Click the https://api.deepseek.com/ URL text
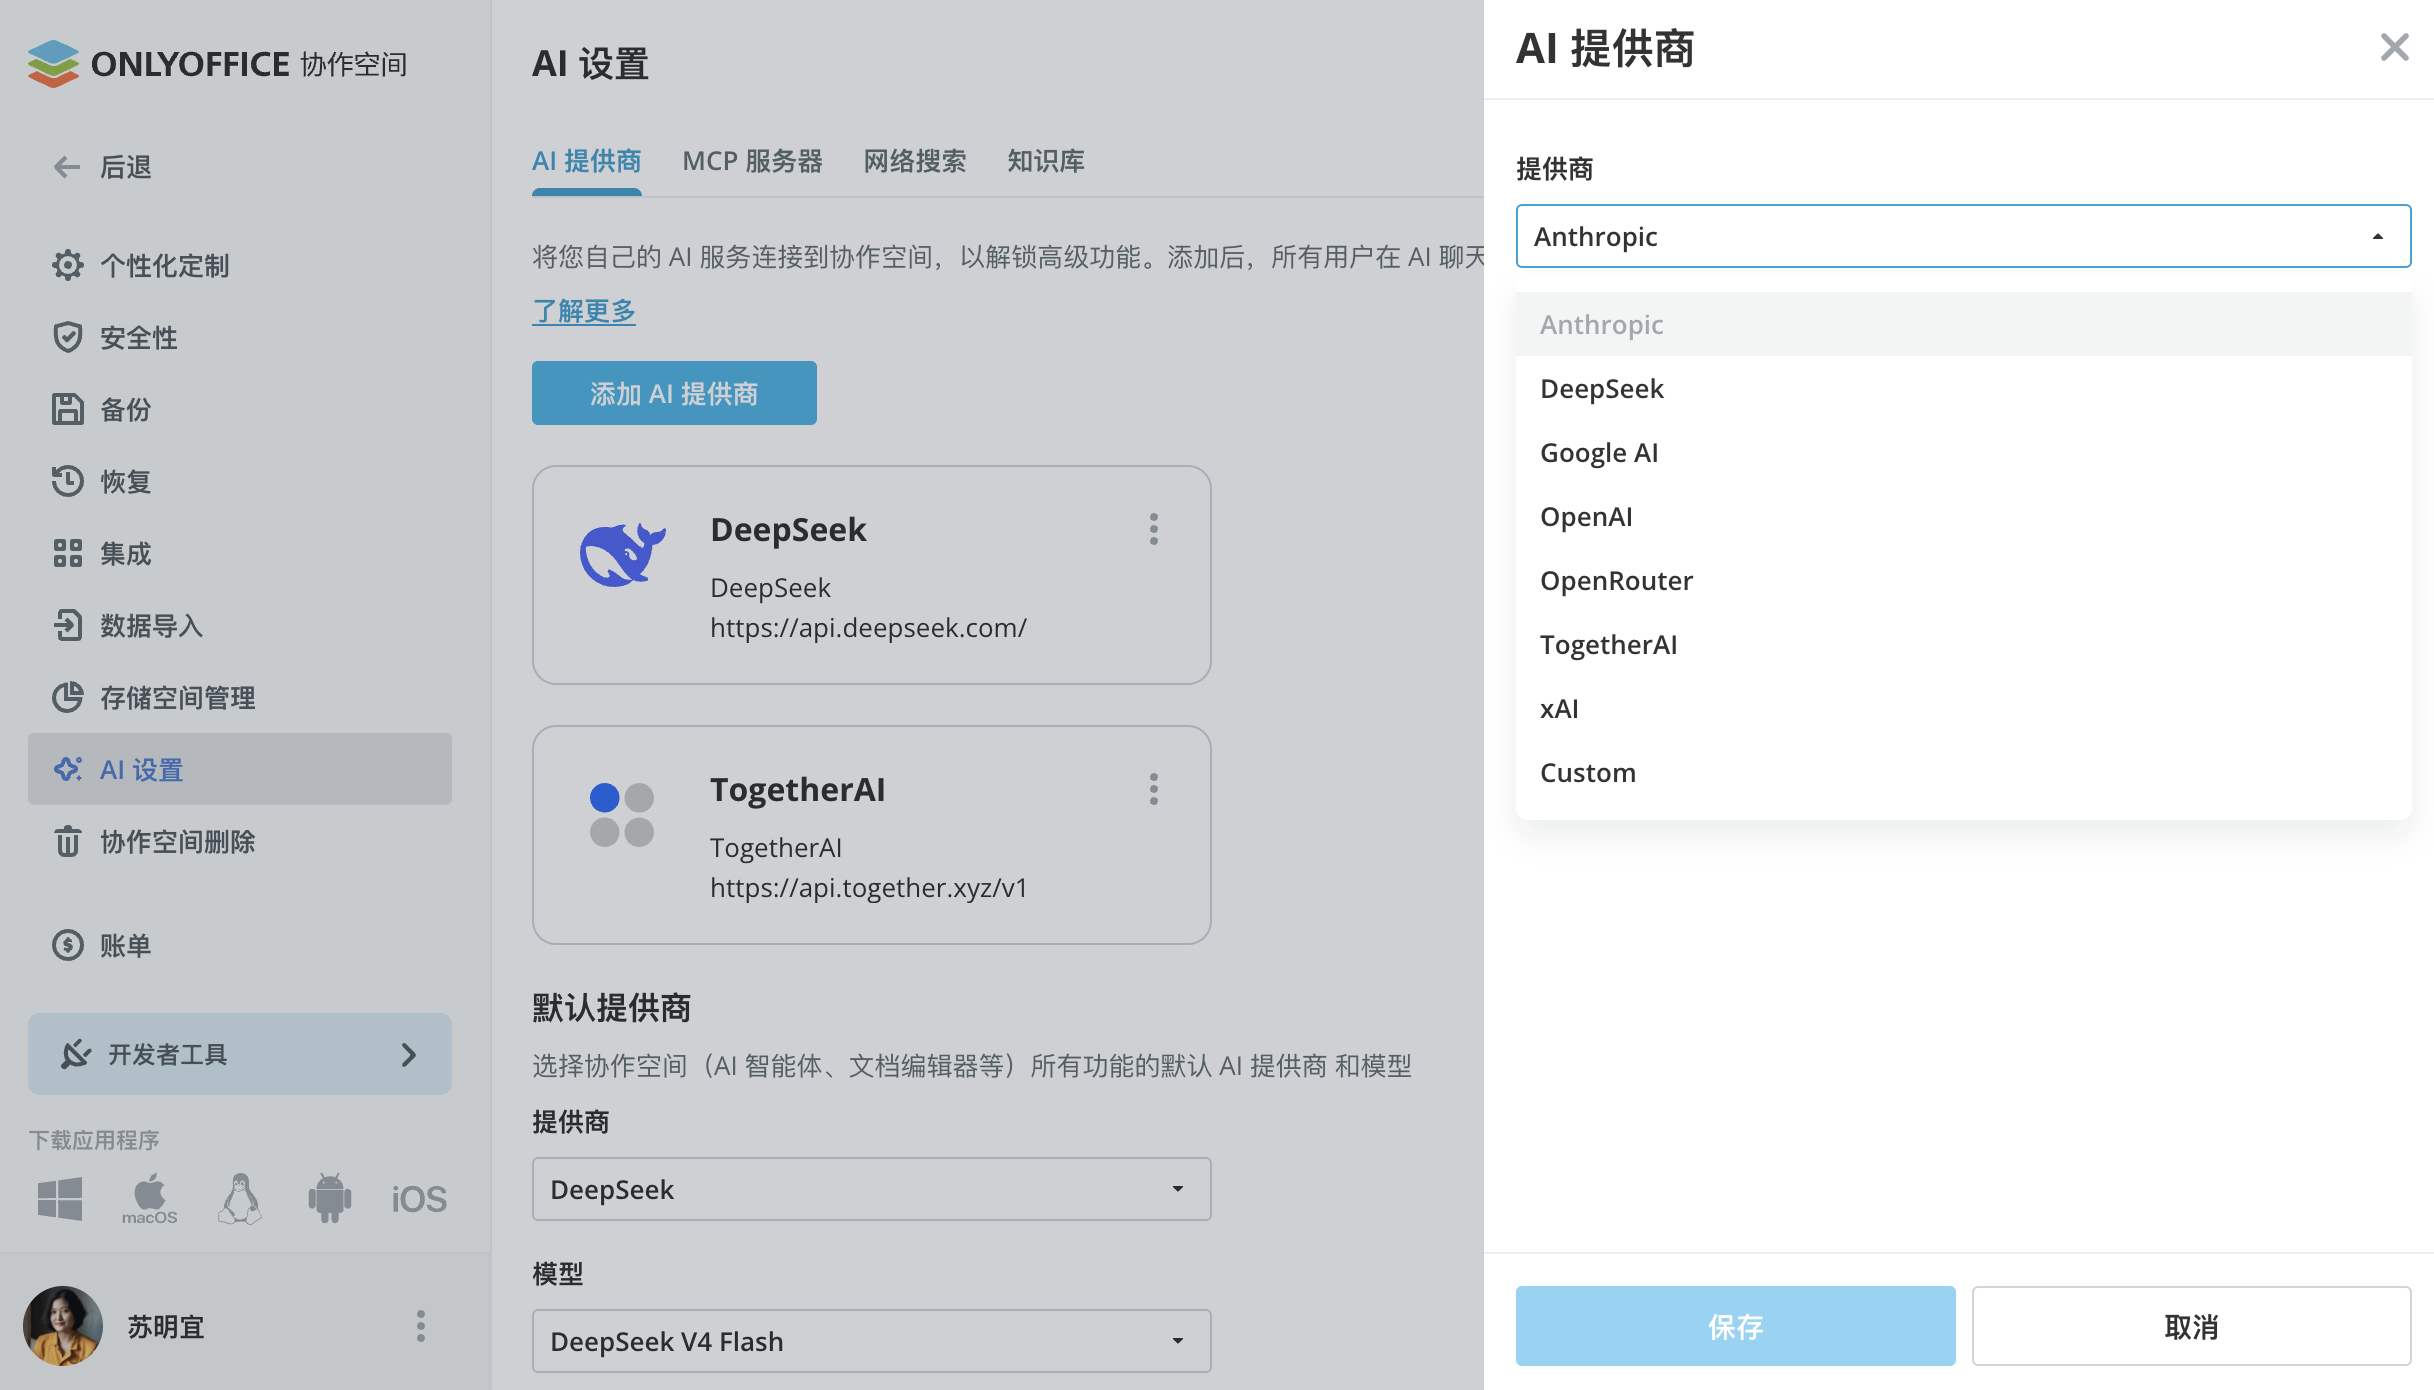The image size is (2434, 1390). tap(868, 627)
